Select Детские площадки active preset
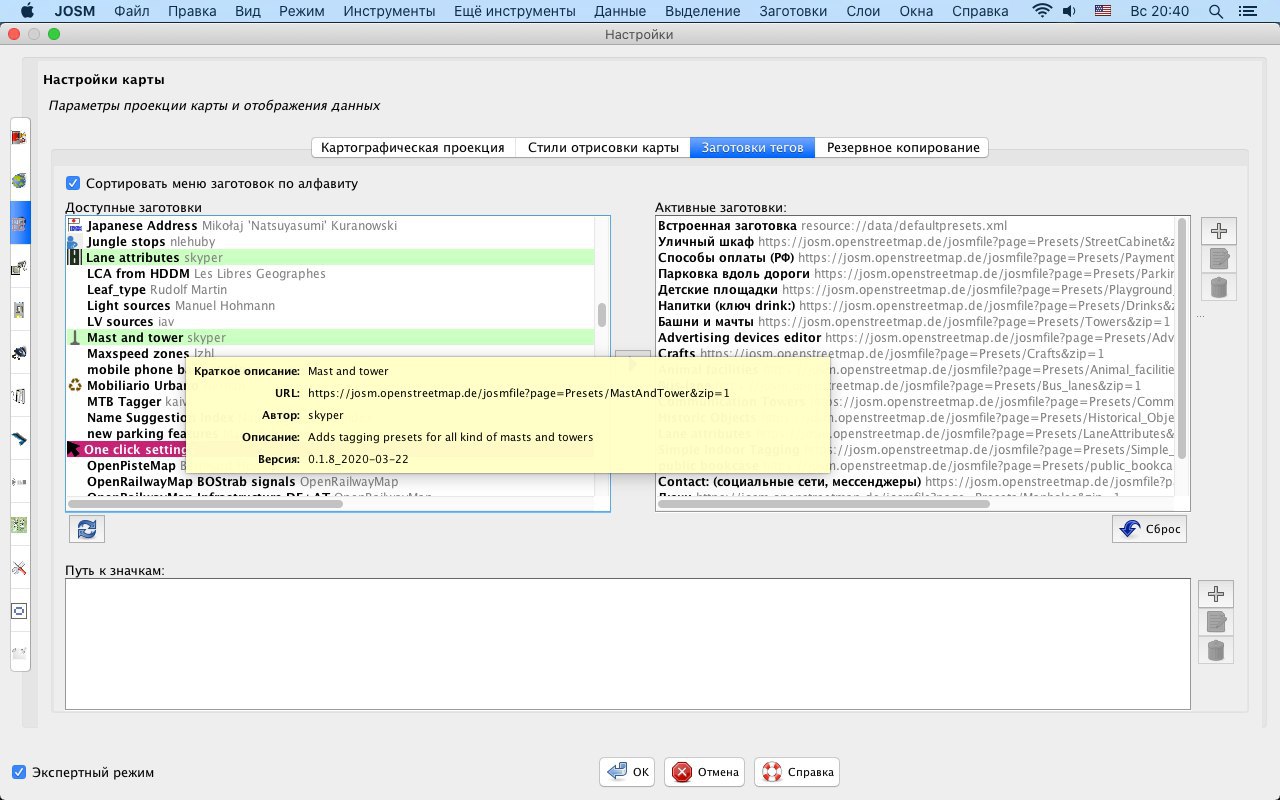The height and width of the screenshot is (800, 1280). [916, 290]
